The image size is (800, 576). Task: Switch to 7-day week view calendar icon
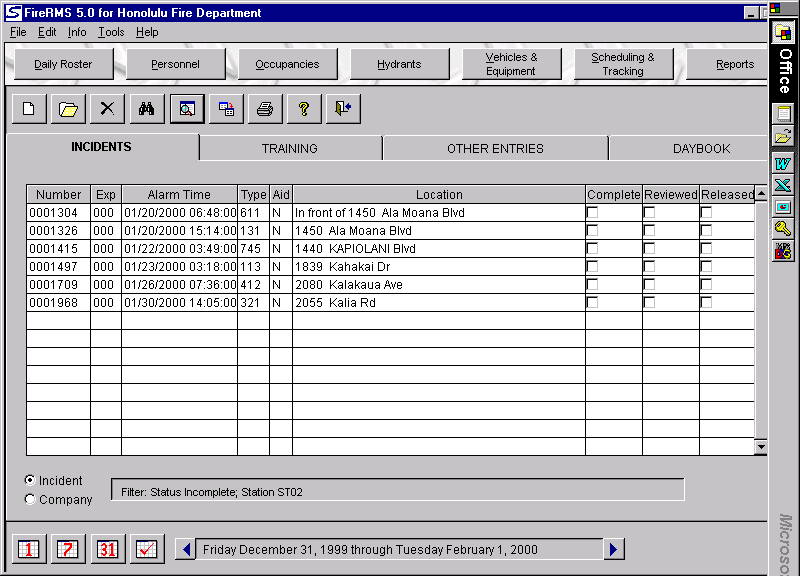pyautogui.click(x=68, y=548)
